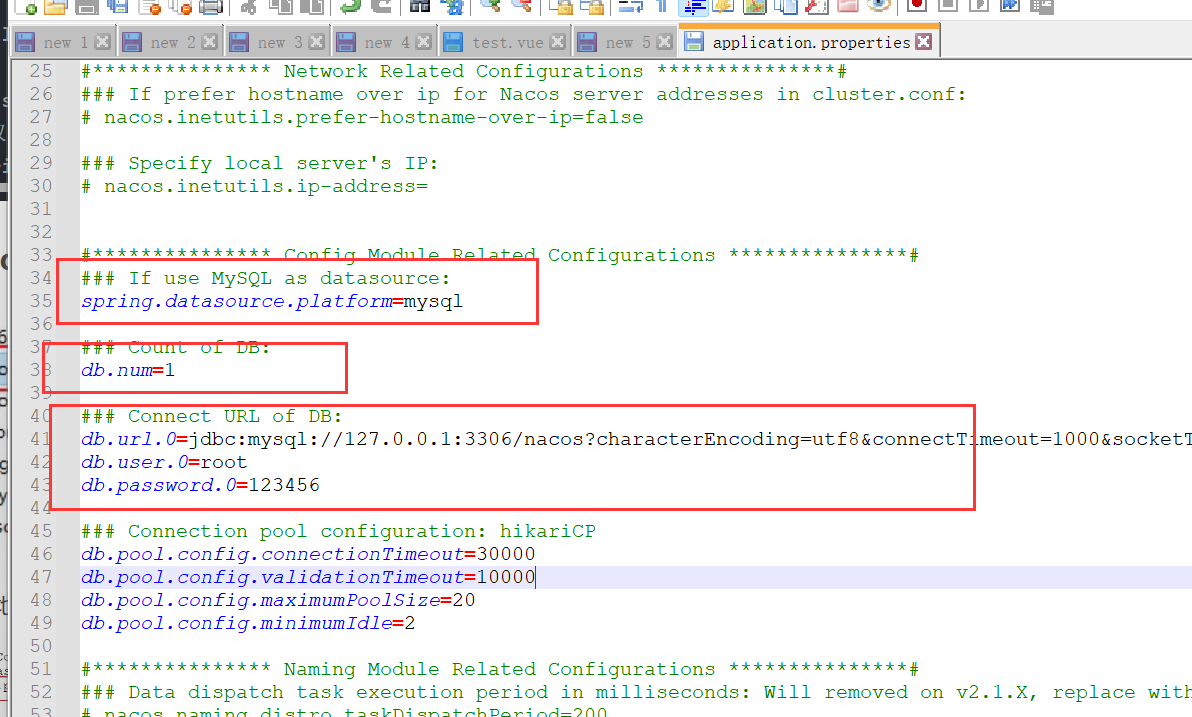Image resolution: width=1192 pixels, height=717 pixels.
Task: Switch to the new 5 tab
Action: (x=625, y=43)
